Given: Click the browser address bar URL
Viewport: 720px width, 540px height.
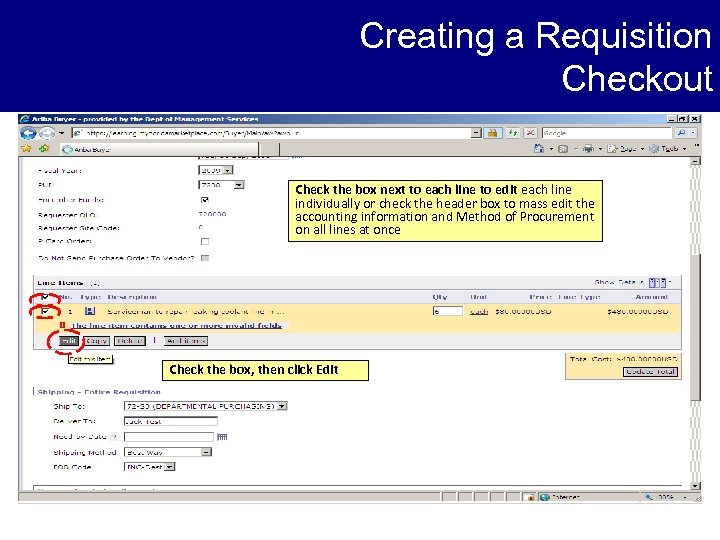Looking at the screenshot, I should click(x=271, y=133).
